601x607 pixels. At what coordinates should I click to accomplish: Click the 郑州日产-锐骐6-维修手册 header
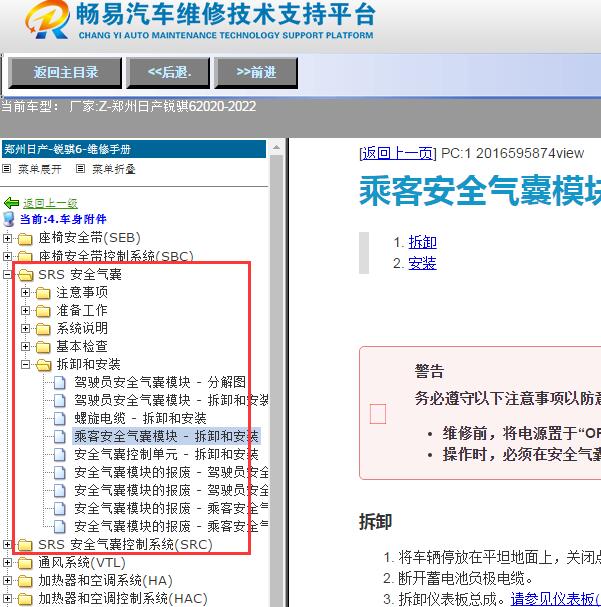134,149
